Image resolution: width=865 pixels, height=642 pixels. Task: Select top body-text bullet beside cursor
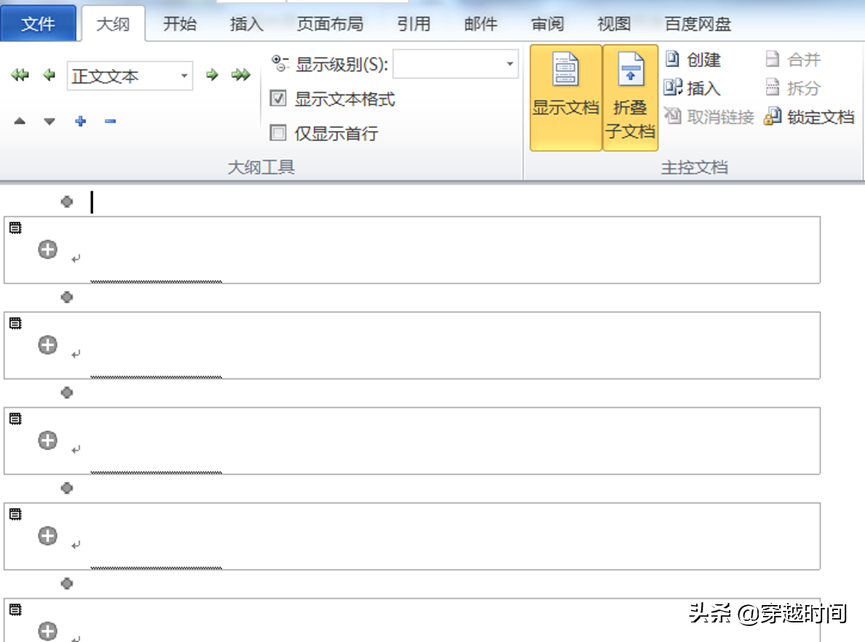click(67, 202)
